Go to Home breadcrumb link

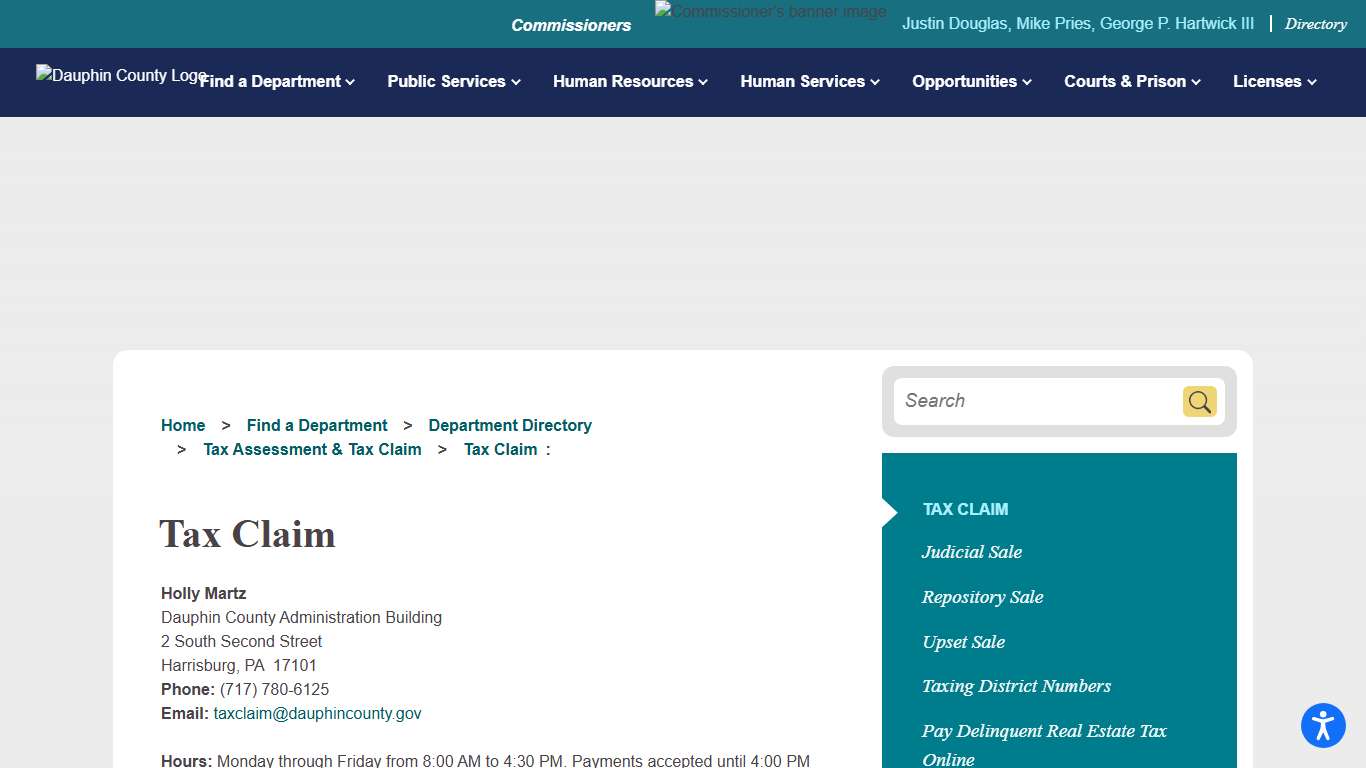tap(183, 425)
